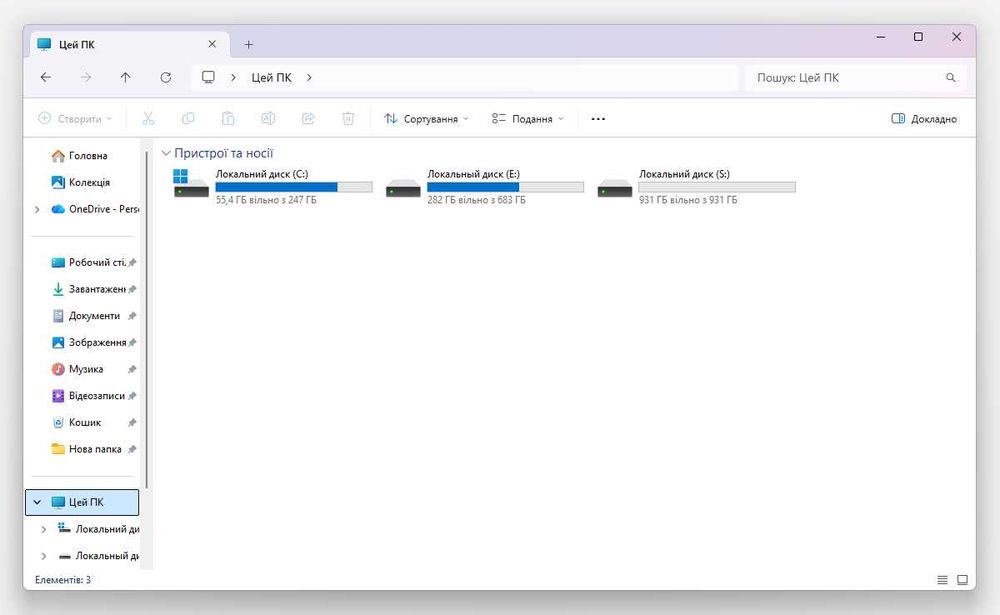Click the Cut scissors icon
The image size is (1000, 615).
coord(148,119)
